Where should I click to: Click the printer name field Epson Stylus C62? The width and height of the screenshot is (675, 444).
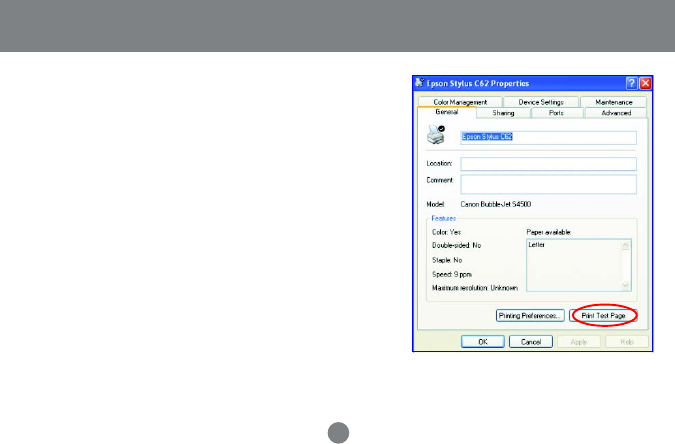548,137
